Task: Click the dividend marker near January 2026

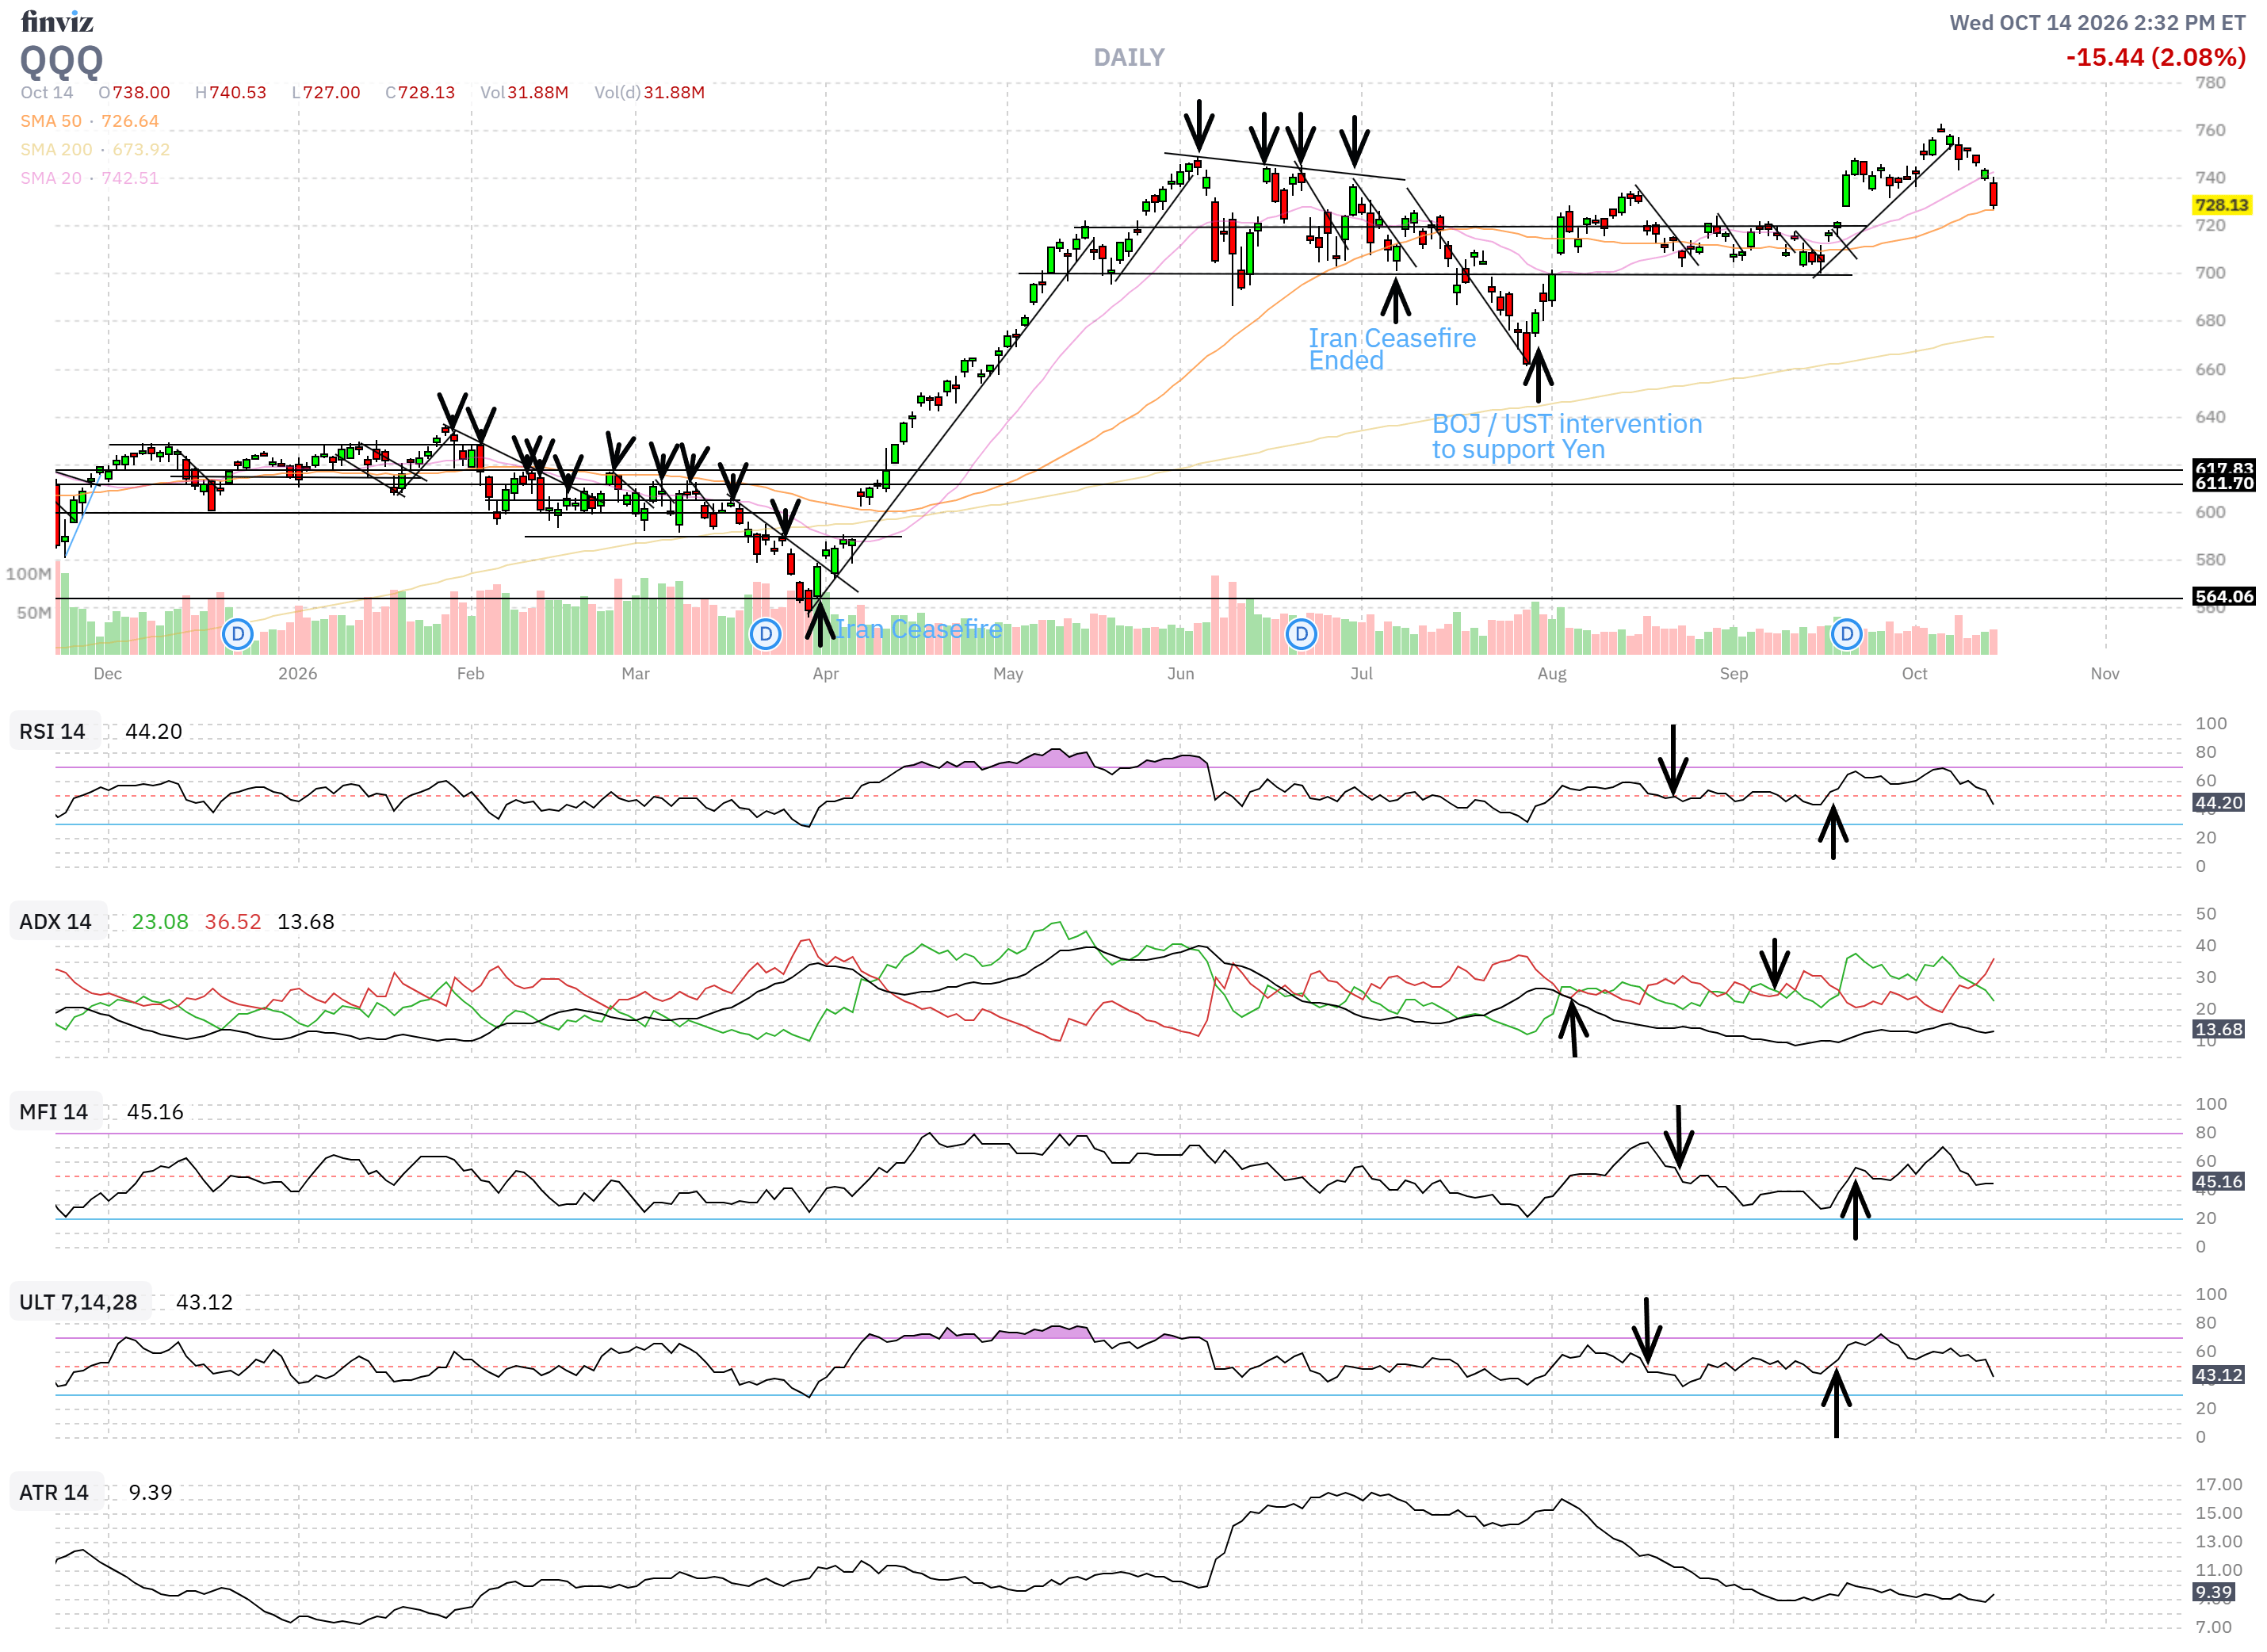Action: pyautogui.click(x=237, y=634)
